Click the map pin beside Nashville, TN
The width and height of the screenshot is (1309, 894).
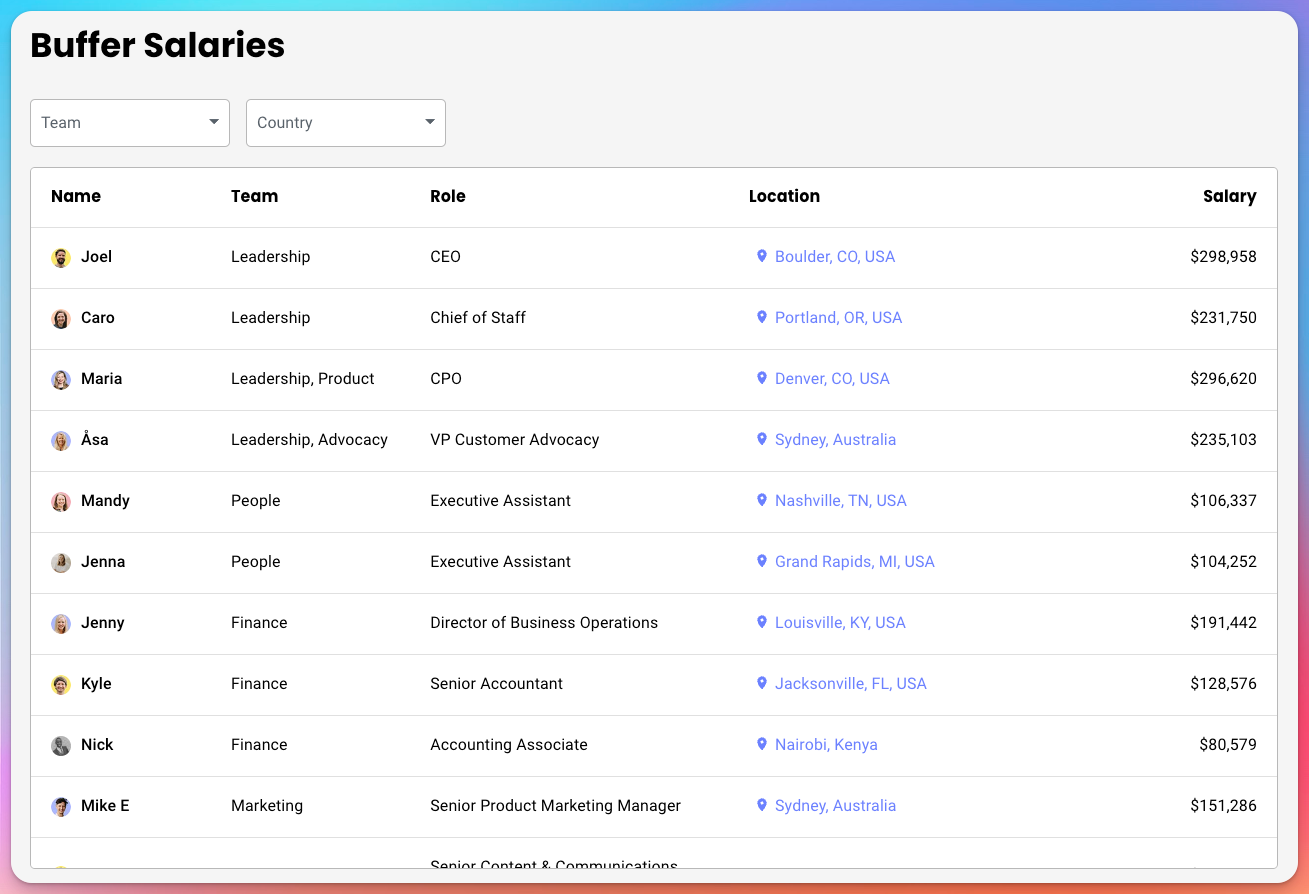click(762, 501)
